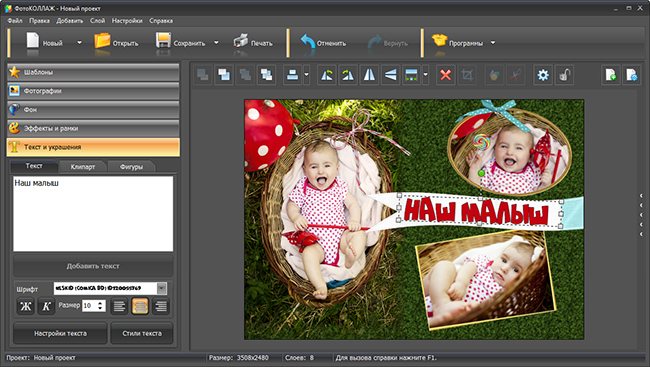The height and width of the screenshot is (367, 650).
Task: Click the distribute/fit layer icon
Action: (412, 75)
